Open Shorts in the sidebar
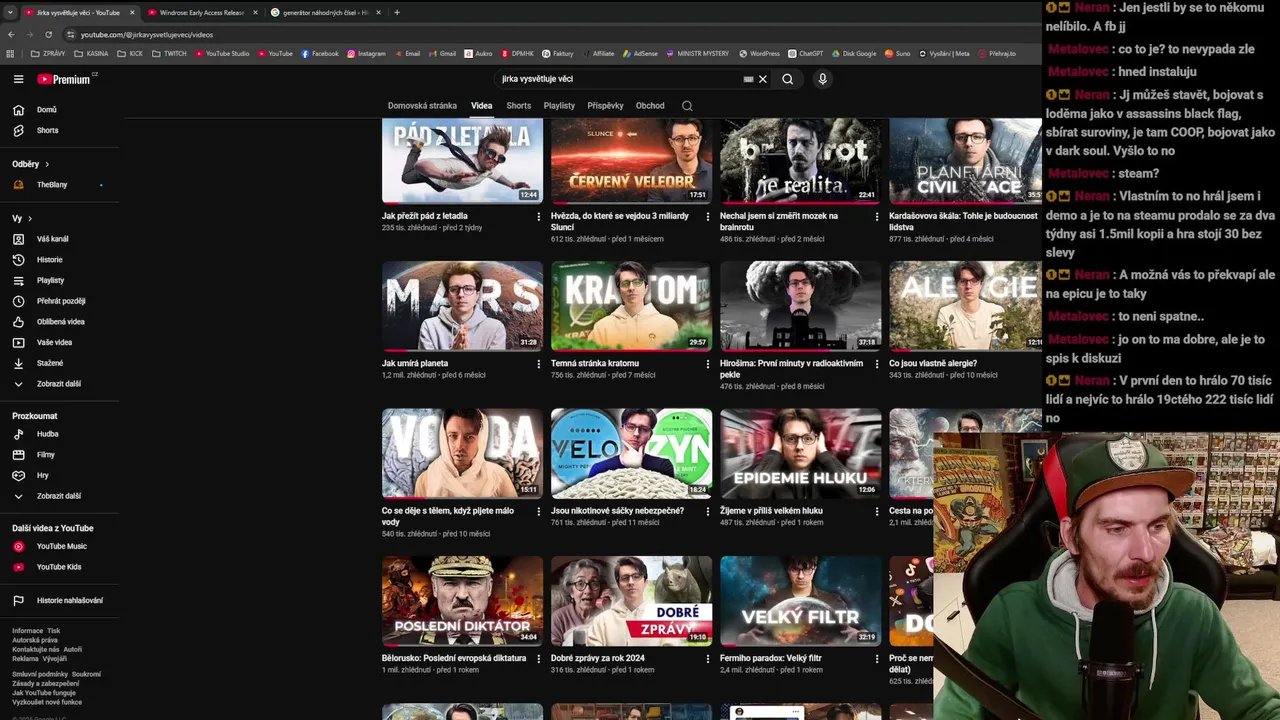 (x=47, y=130)
